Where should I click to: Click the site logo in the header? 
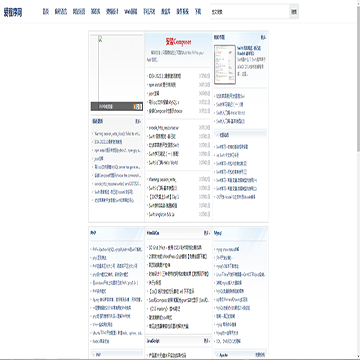coord(13,12)
